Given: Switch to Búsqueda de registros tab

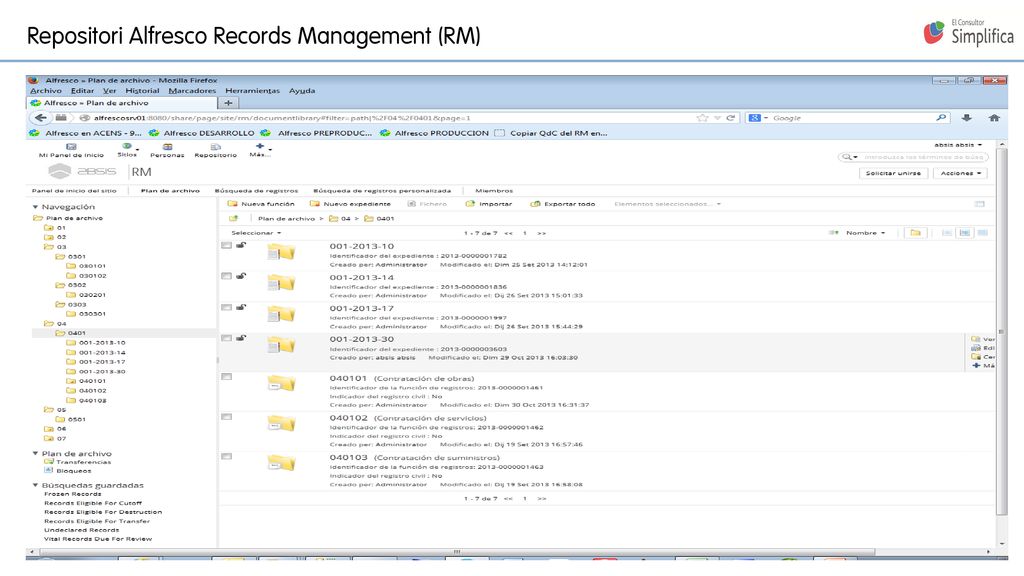Looking at the screenshot, I should pyautogui.click(x=256, y=191).
